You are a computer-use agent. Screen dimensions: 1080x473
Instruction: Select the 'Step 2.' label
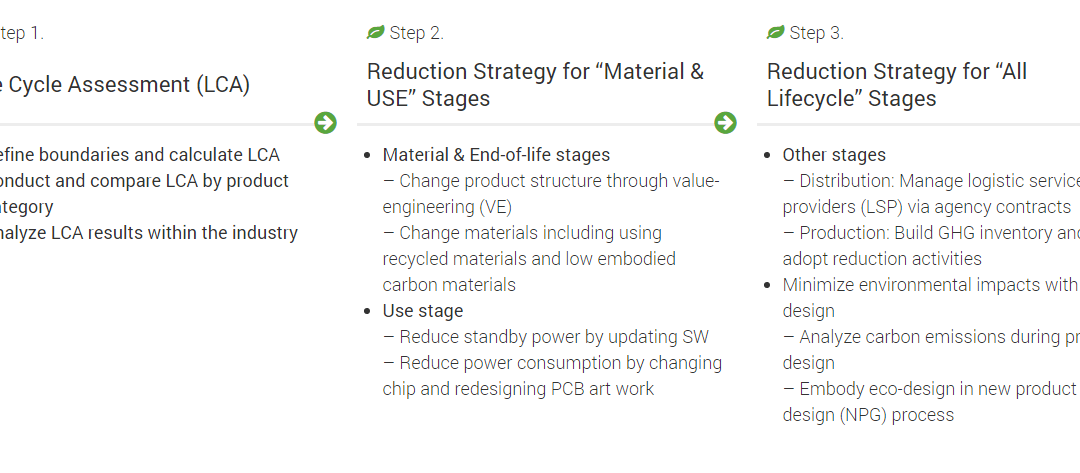417,33
